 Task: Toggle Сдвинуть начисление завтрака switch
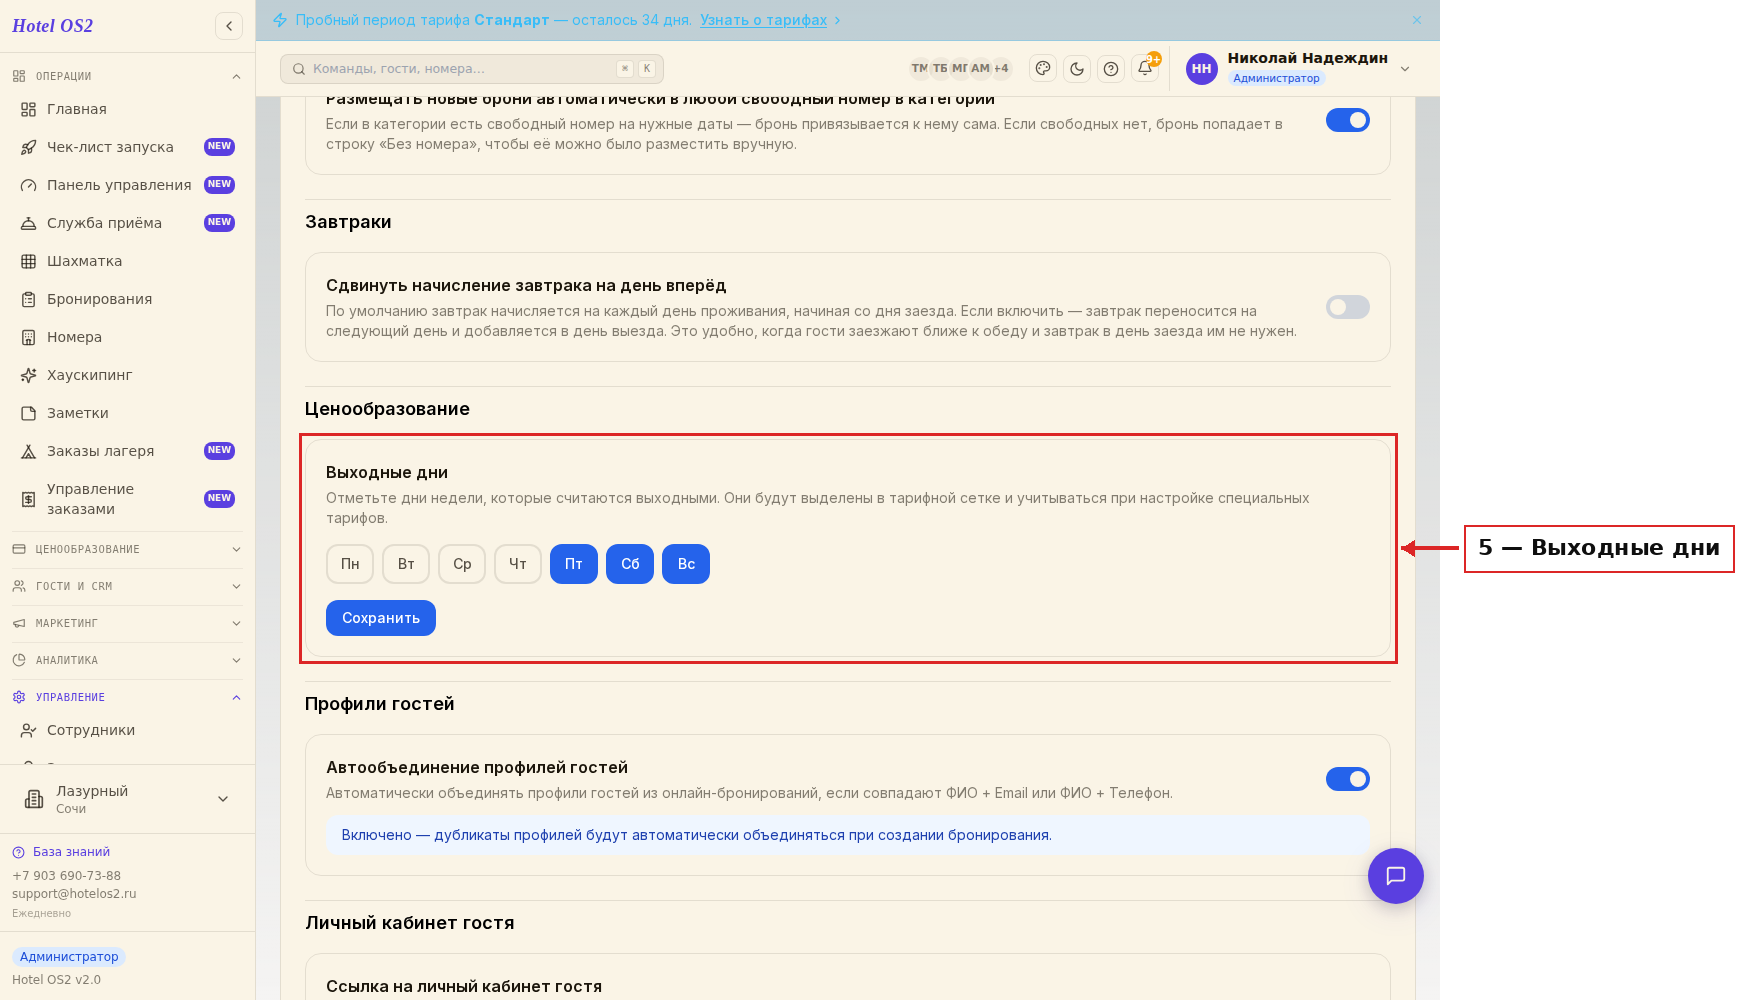1347,307
